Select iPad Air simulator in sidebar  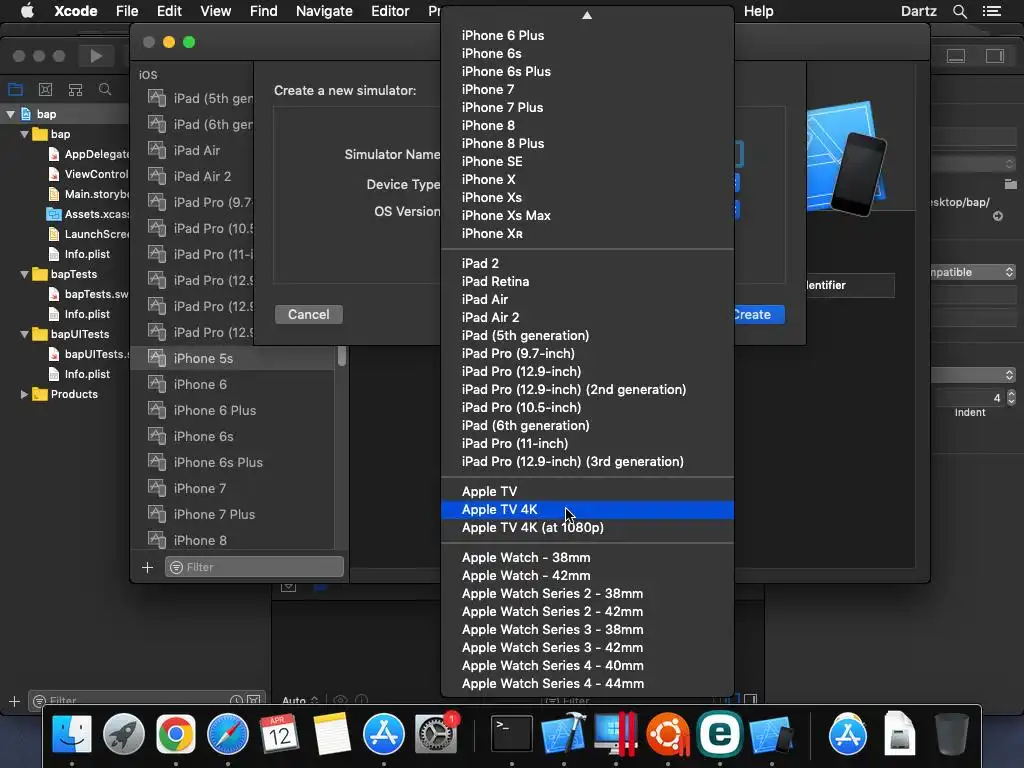(193, 150)
